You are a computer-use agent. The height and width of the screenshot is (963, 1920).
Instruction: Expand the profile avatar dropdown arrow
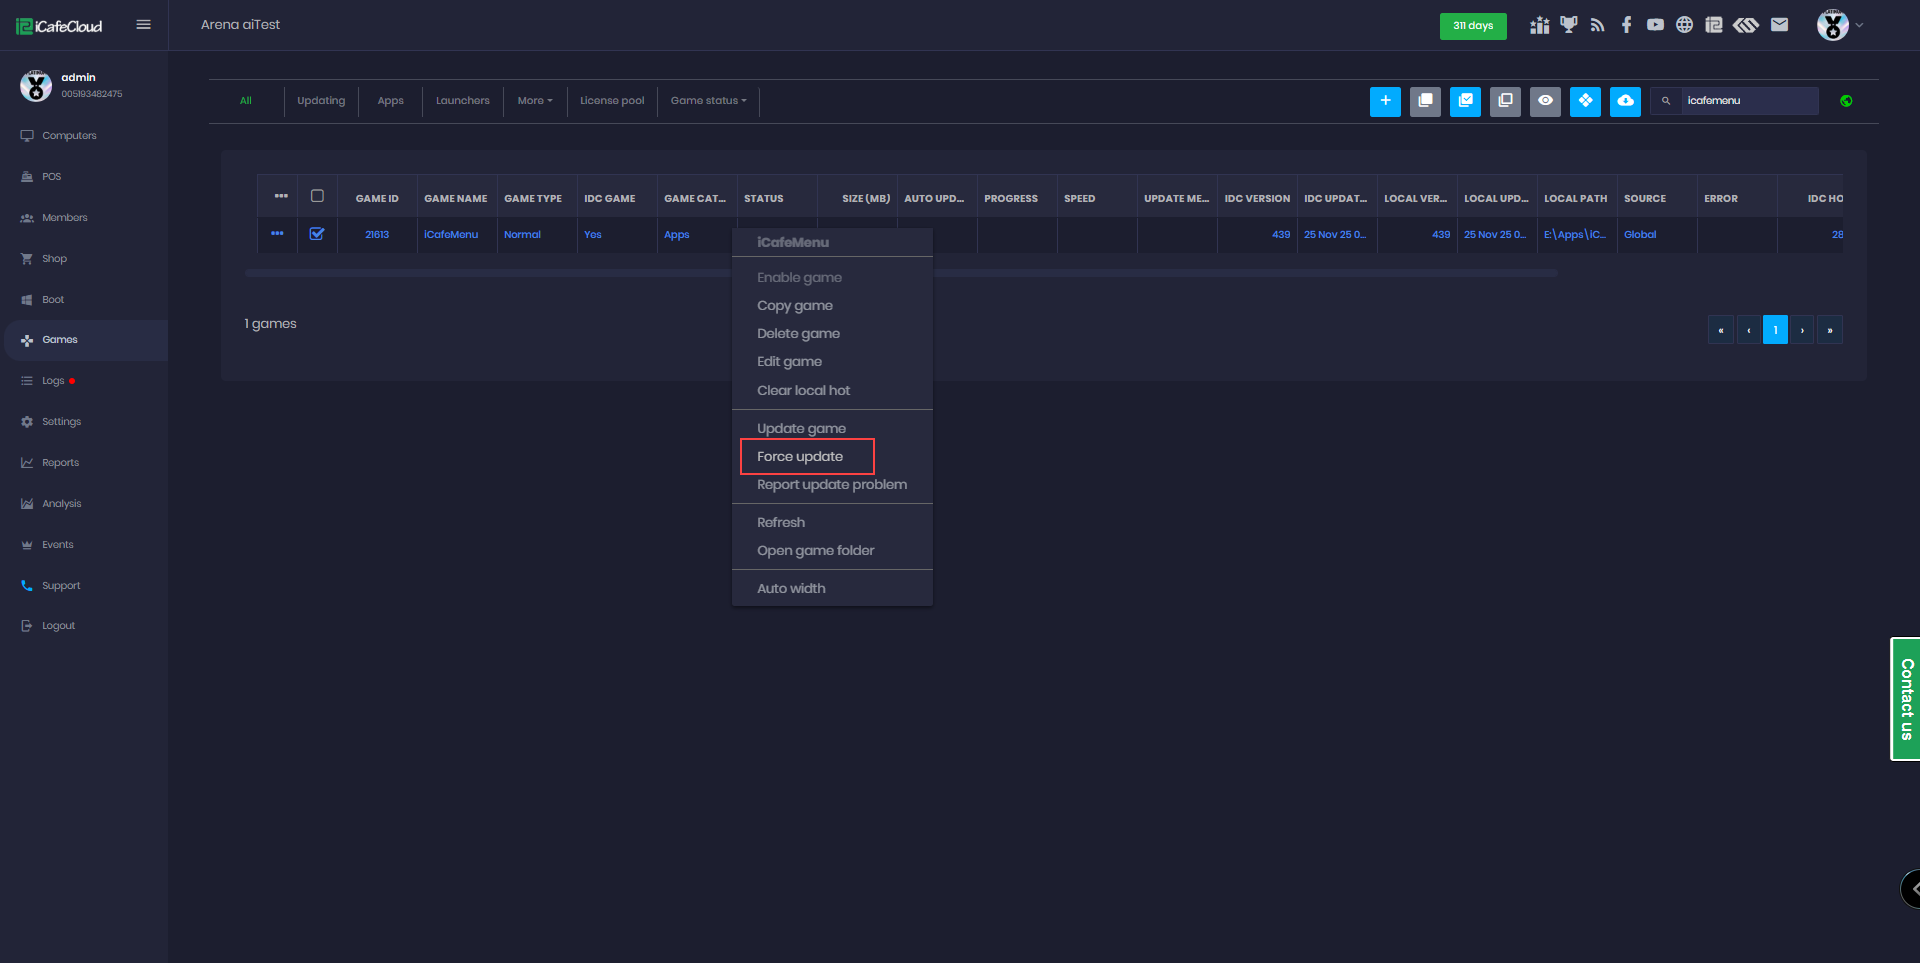pyautogui.click(x=1859, y=25)
